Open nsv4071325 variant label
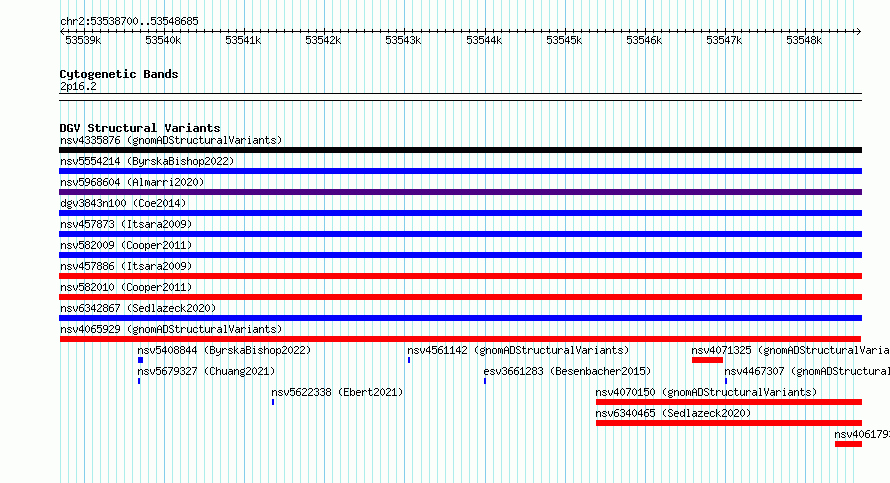 click(790, 350)
